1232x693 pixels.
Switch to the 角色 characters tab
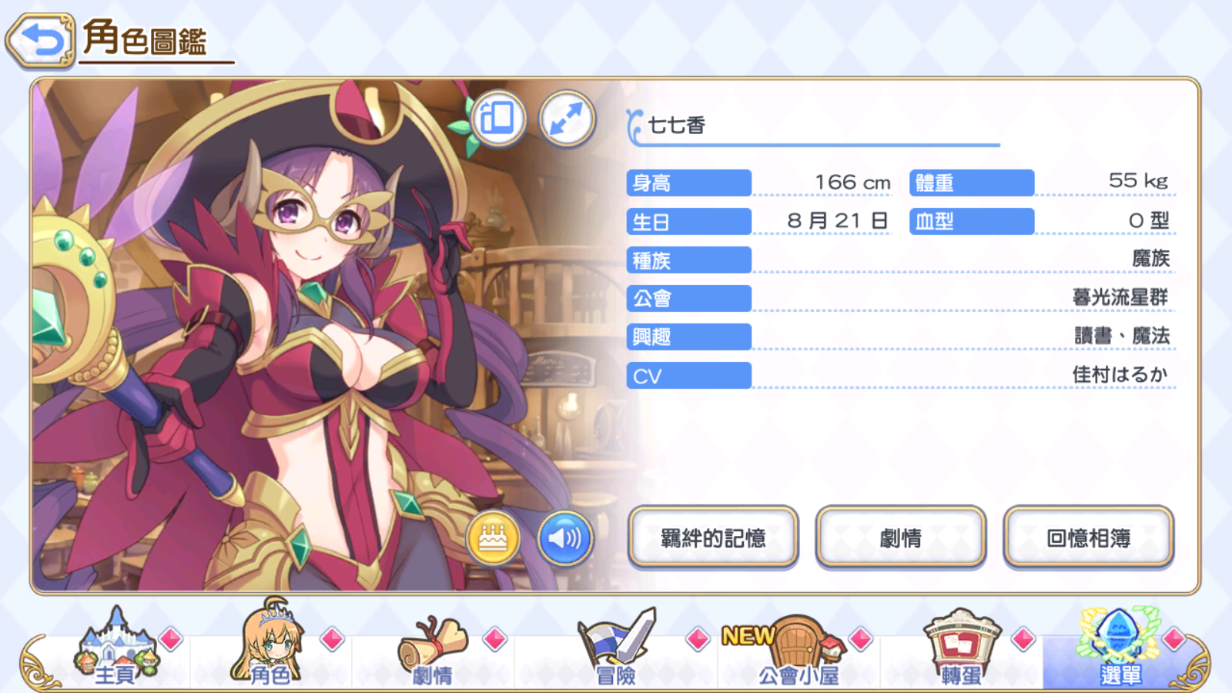(x=270, y=652)
